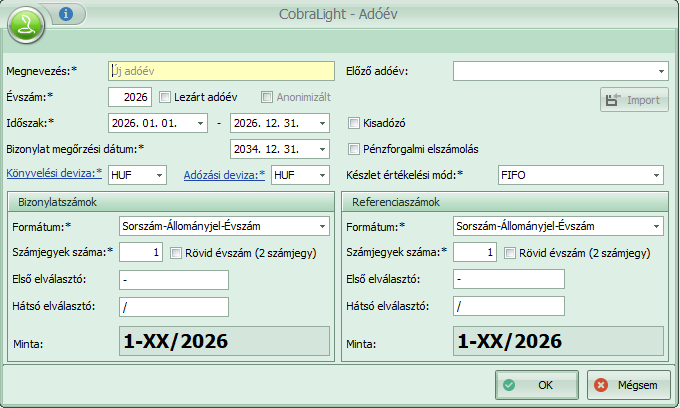The width and height of the screenshot is (680, 408).
Task: Cancel using the Mégsem button
Action: tap(628, 384)
